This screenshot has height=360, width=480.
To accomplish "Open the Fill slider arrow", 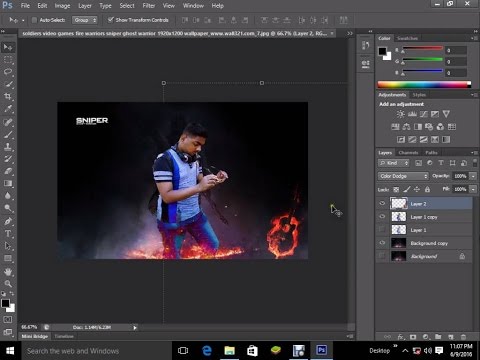I will 473,189.
